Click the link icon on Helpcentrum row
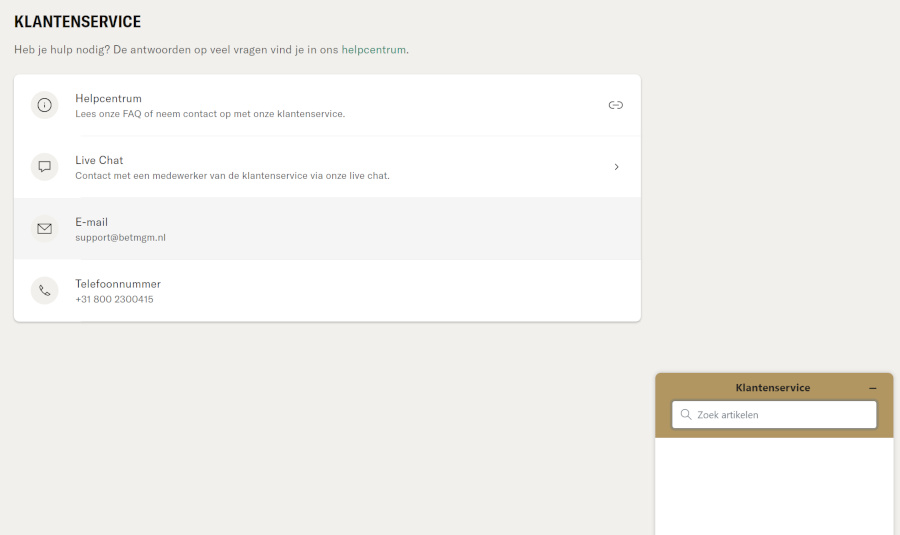 (x=615, y=105)
